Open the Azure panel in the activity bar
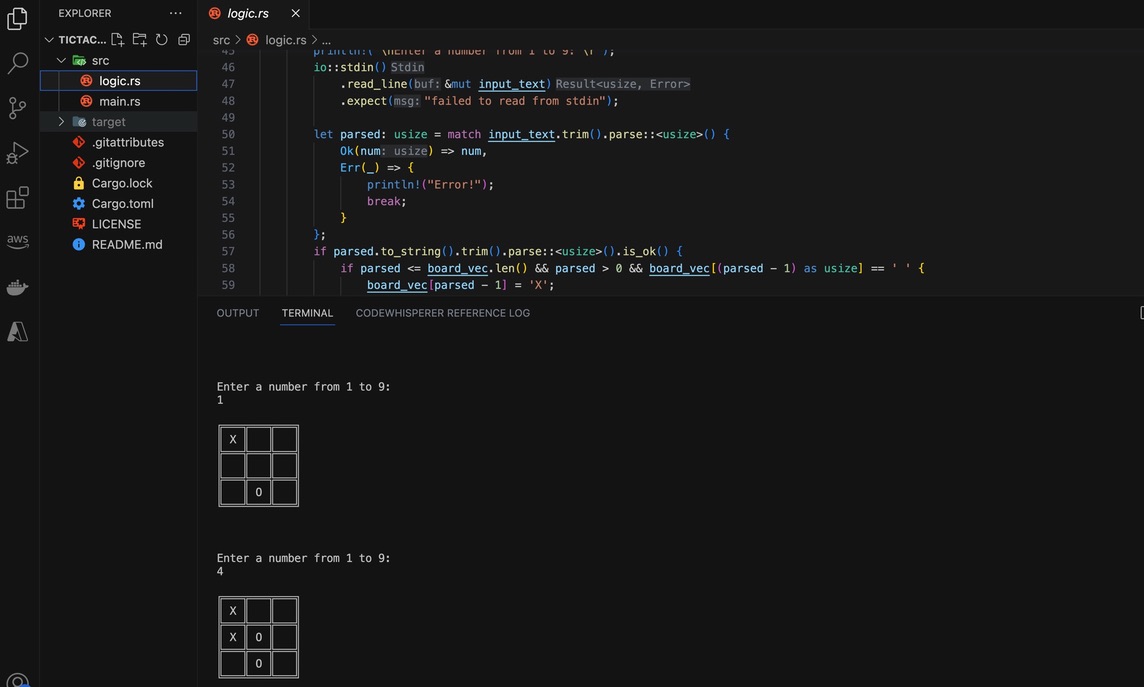 click(x=17, y=332)
